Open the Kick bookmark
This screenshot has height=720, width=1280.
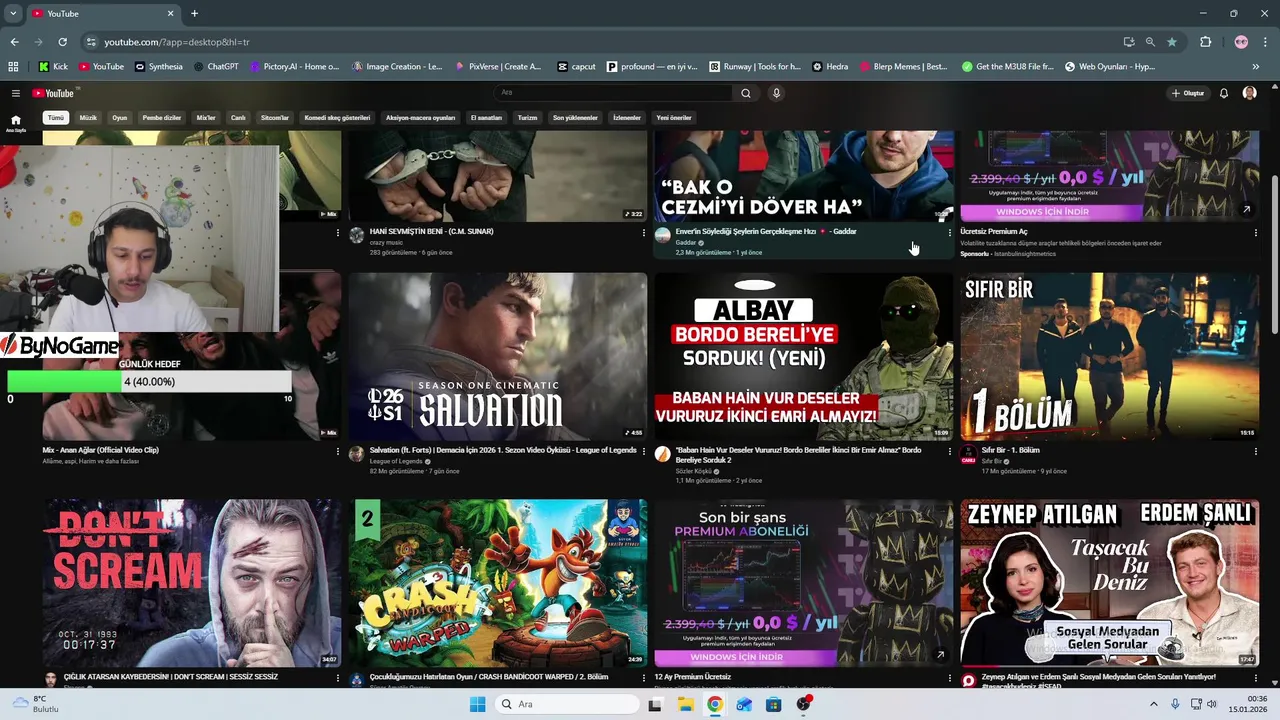click(54, 67)
